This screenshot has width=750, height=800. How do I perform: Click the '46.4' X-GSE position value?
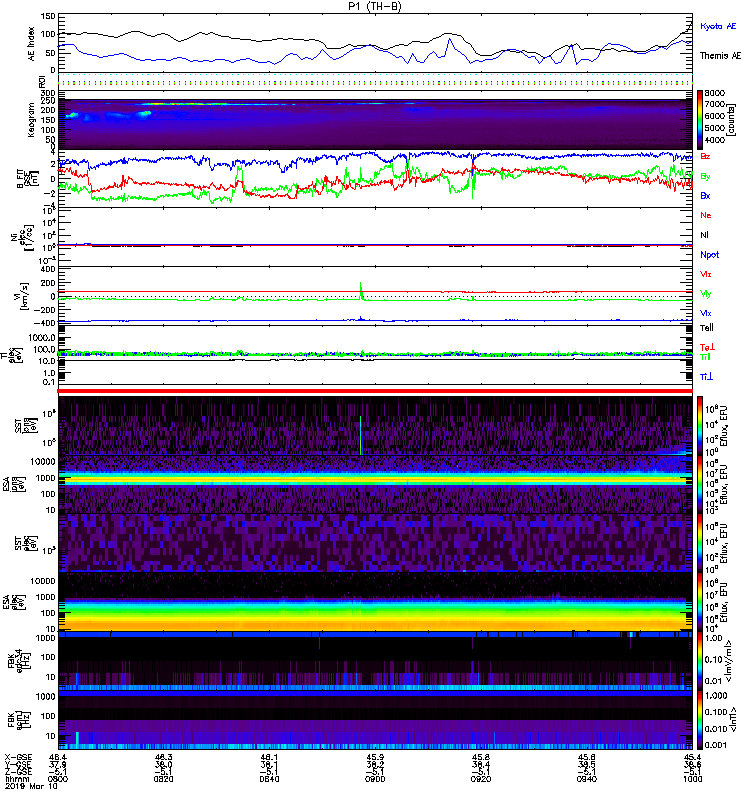pos(58,758)
